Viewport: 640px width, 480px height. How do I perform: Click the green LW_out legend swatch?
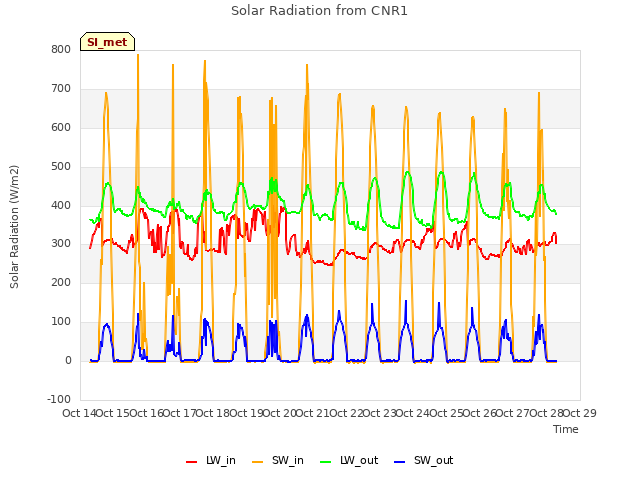[x=326, y=462]
